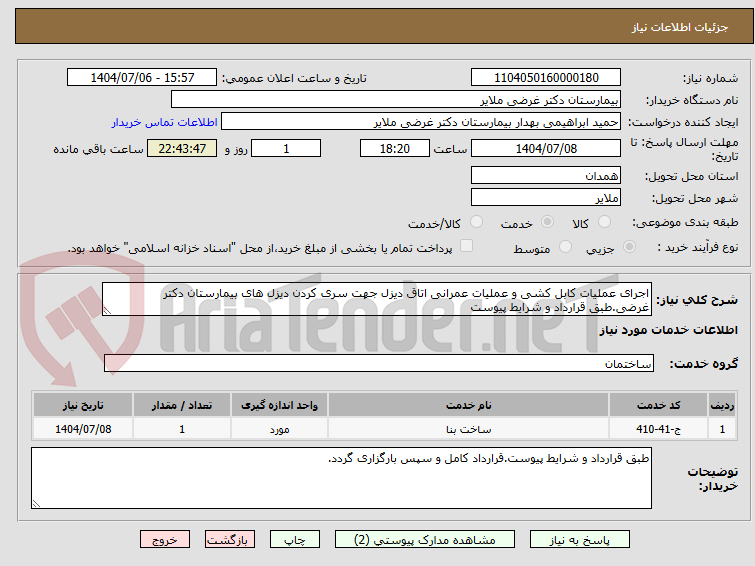Click the شماره نیاز field 1104050160000180
The width and height of the screenshot is (755, 566).
pos(546,78)
